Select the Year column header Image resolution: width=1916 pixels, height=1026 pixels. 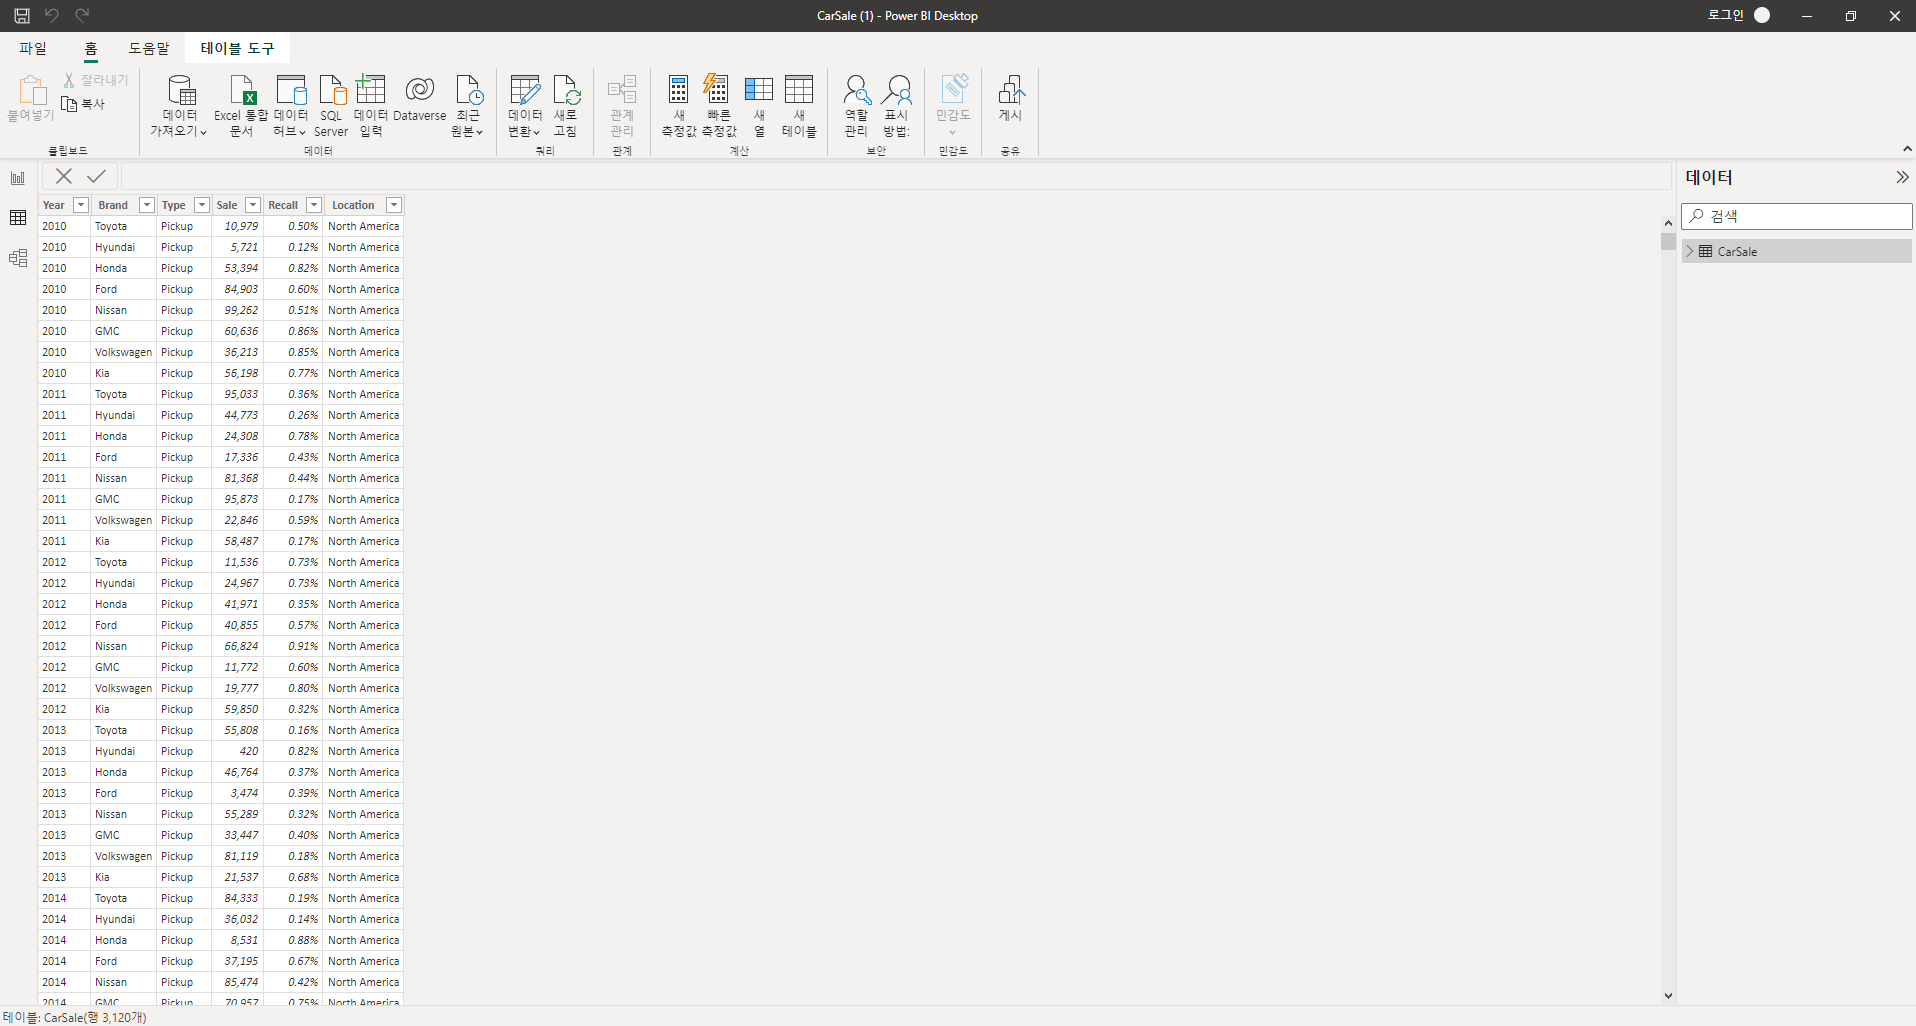click(54, 205)
